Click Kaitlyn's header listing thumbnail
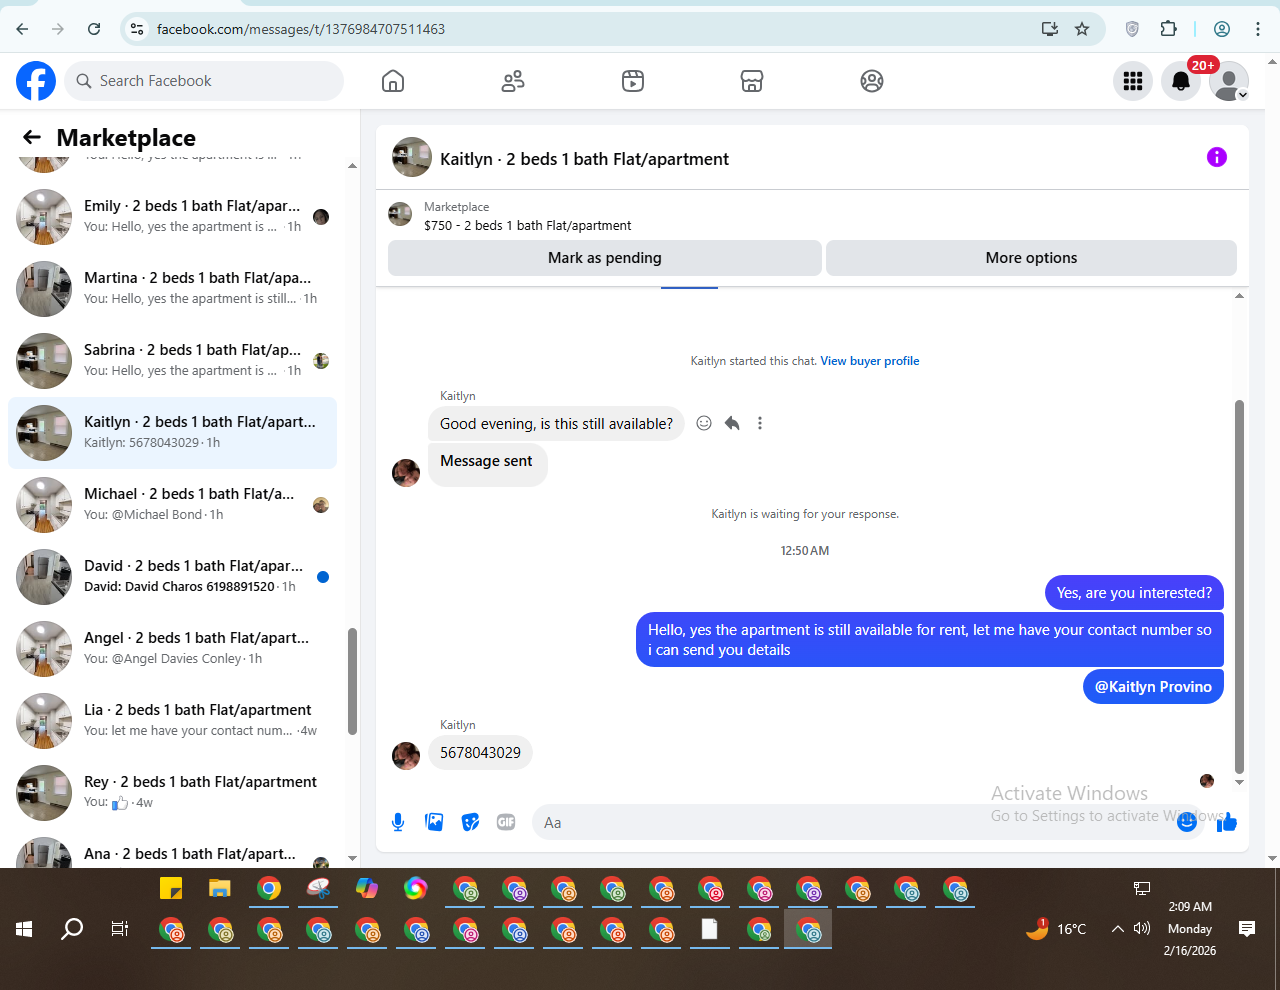 [412, 157]
